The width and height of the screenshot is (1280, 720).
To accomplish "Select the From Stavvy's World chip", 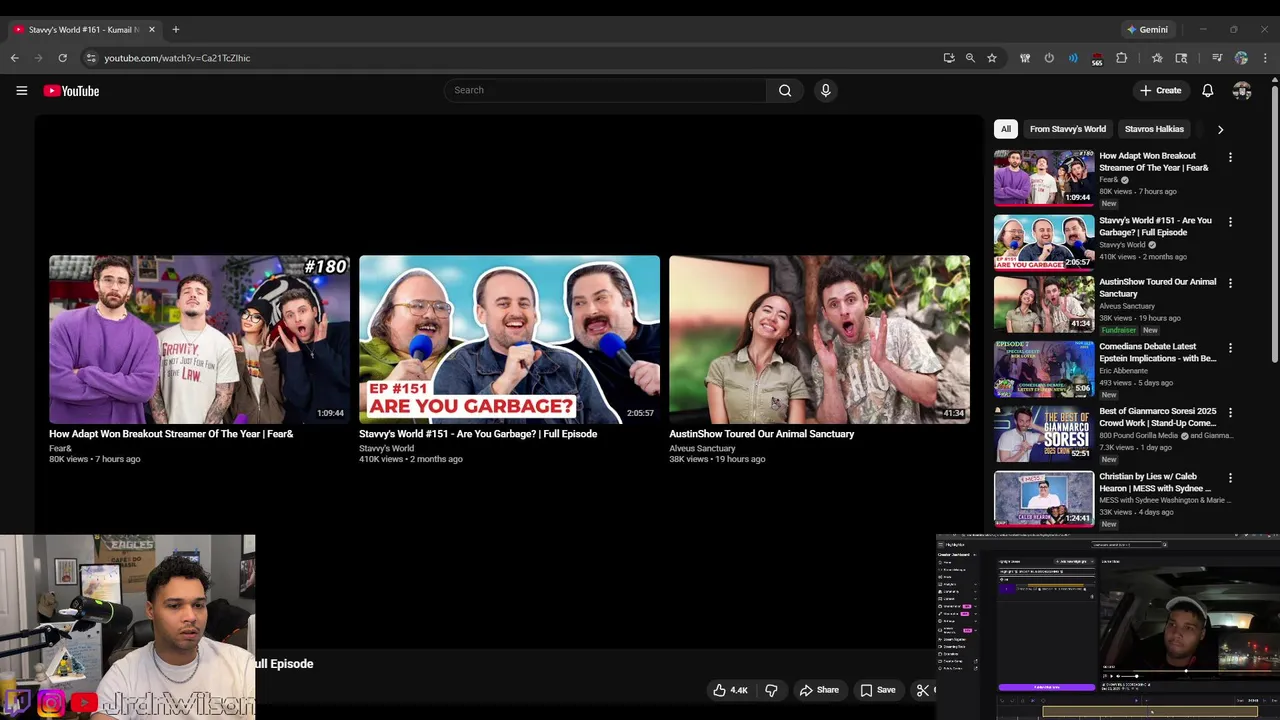I will (x=1068, y=129).
